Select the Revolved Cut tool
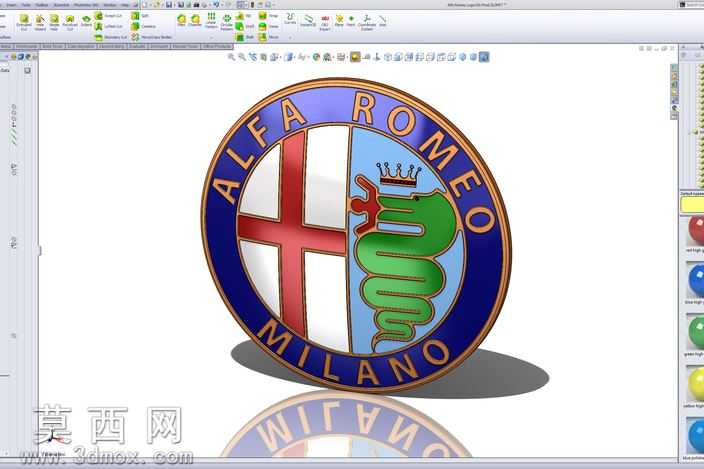 pyautogui.click(x=70, y=22)
